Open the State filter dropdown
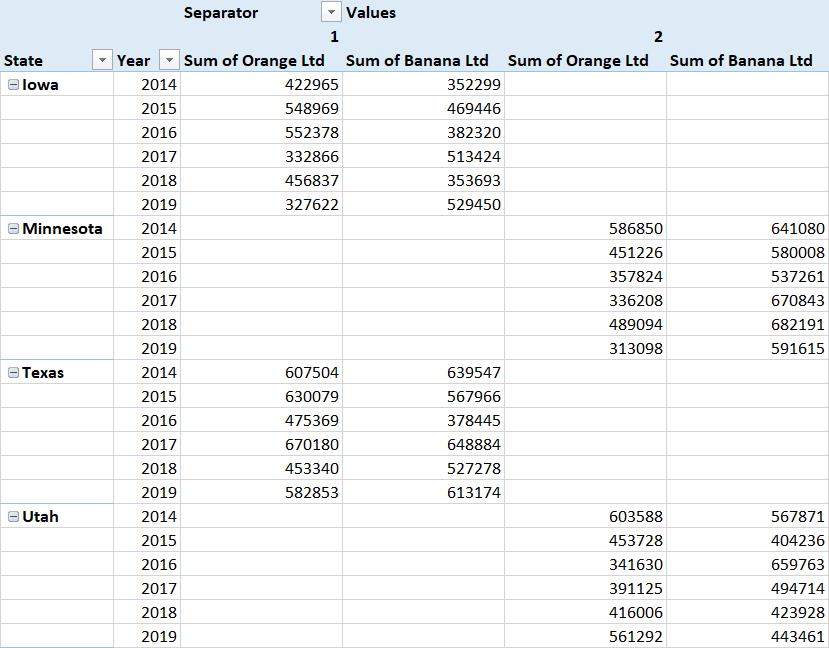 point(102,60)
